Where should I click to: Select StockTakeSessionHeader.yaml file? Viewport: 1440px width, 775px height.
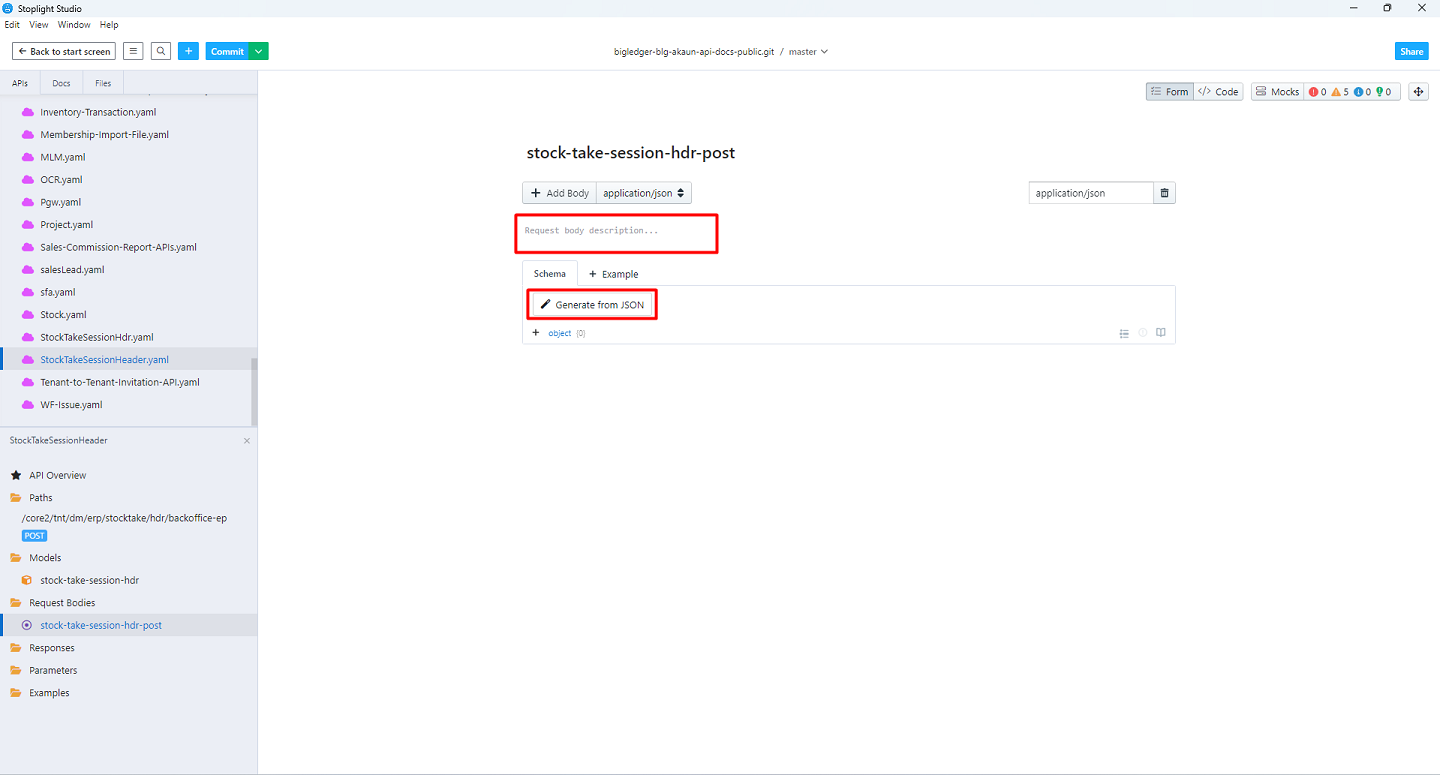pos(104,360)
